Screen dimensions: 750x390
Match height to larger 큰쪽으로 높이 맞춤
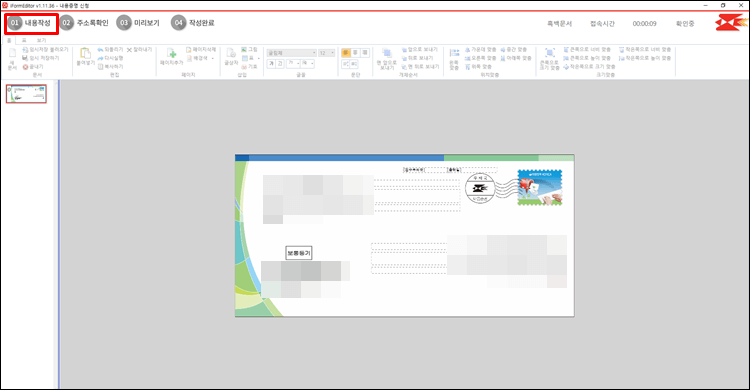click(587, 58)
